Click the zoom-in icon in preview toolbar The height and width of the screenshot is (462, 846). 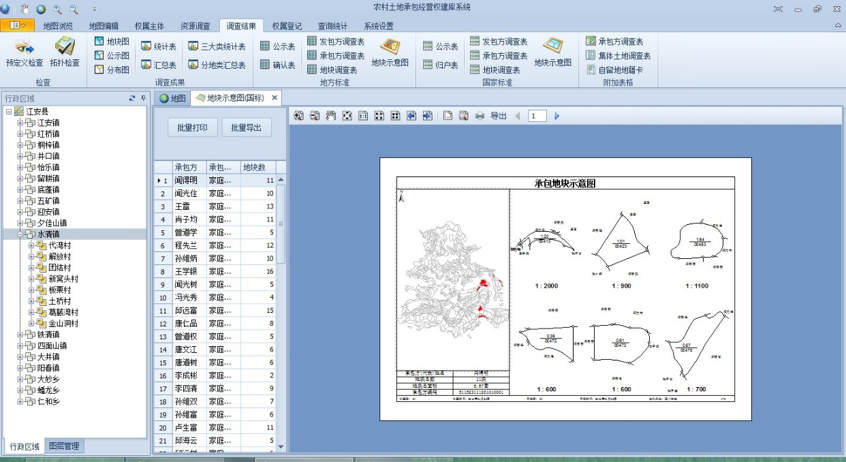[298, 116]
